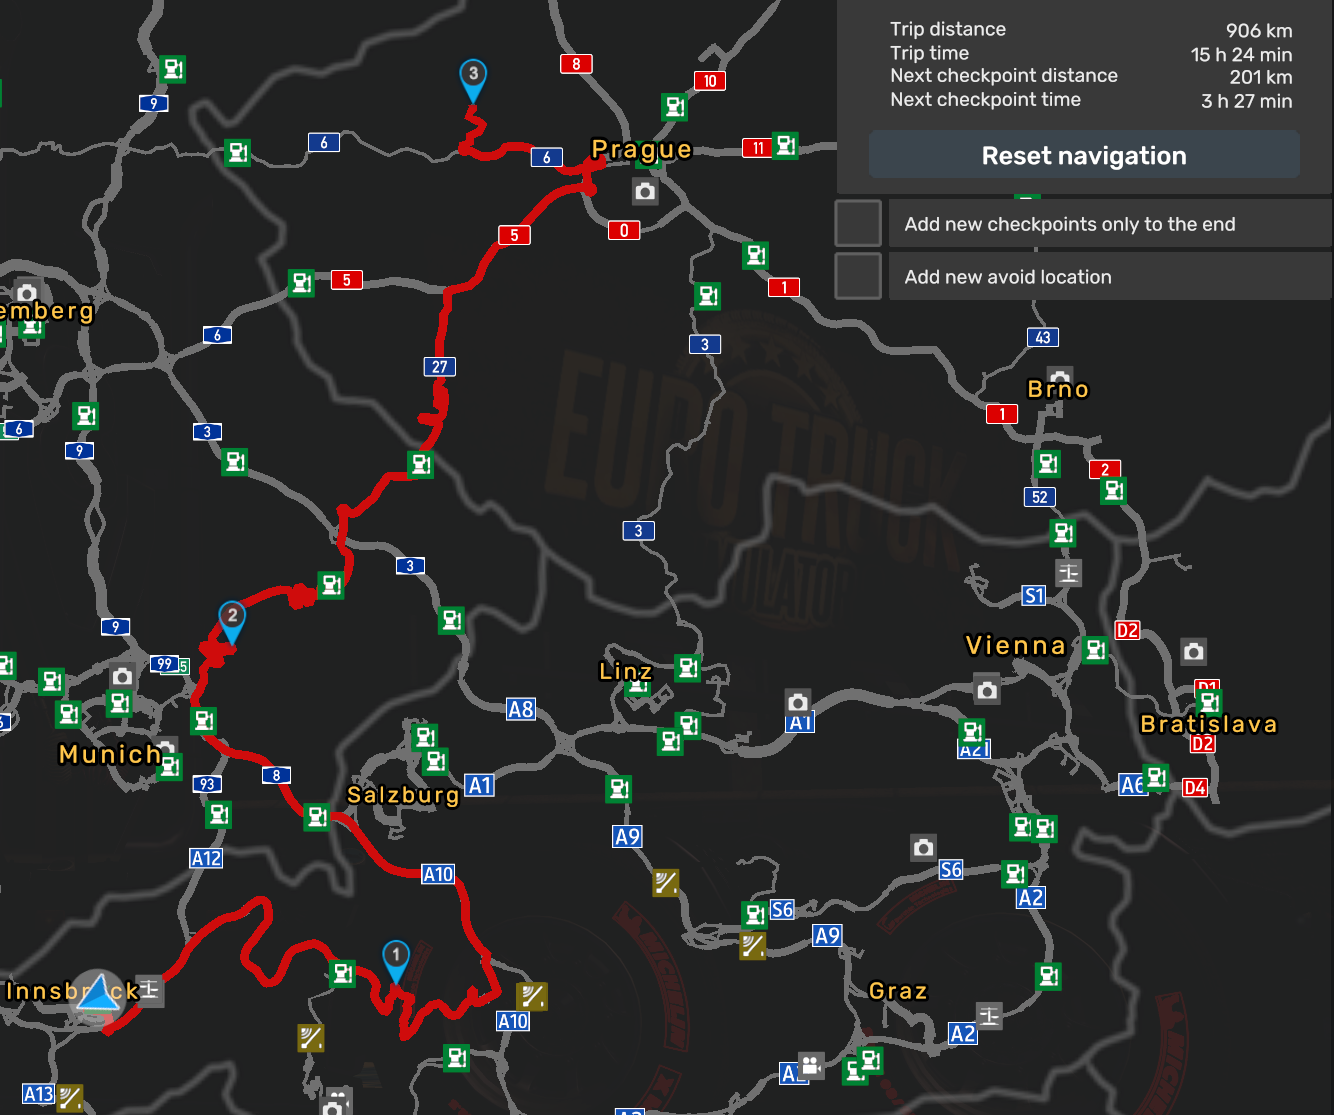Click the gas station beside the Vienna label

point(1096,651)
